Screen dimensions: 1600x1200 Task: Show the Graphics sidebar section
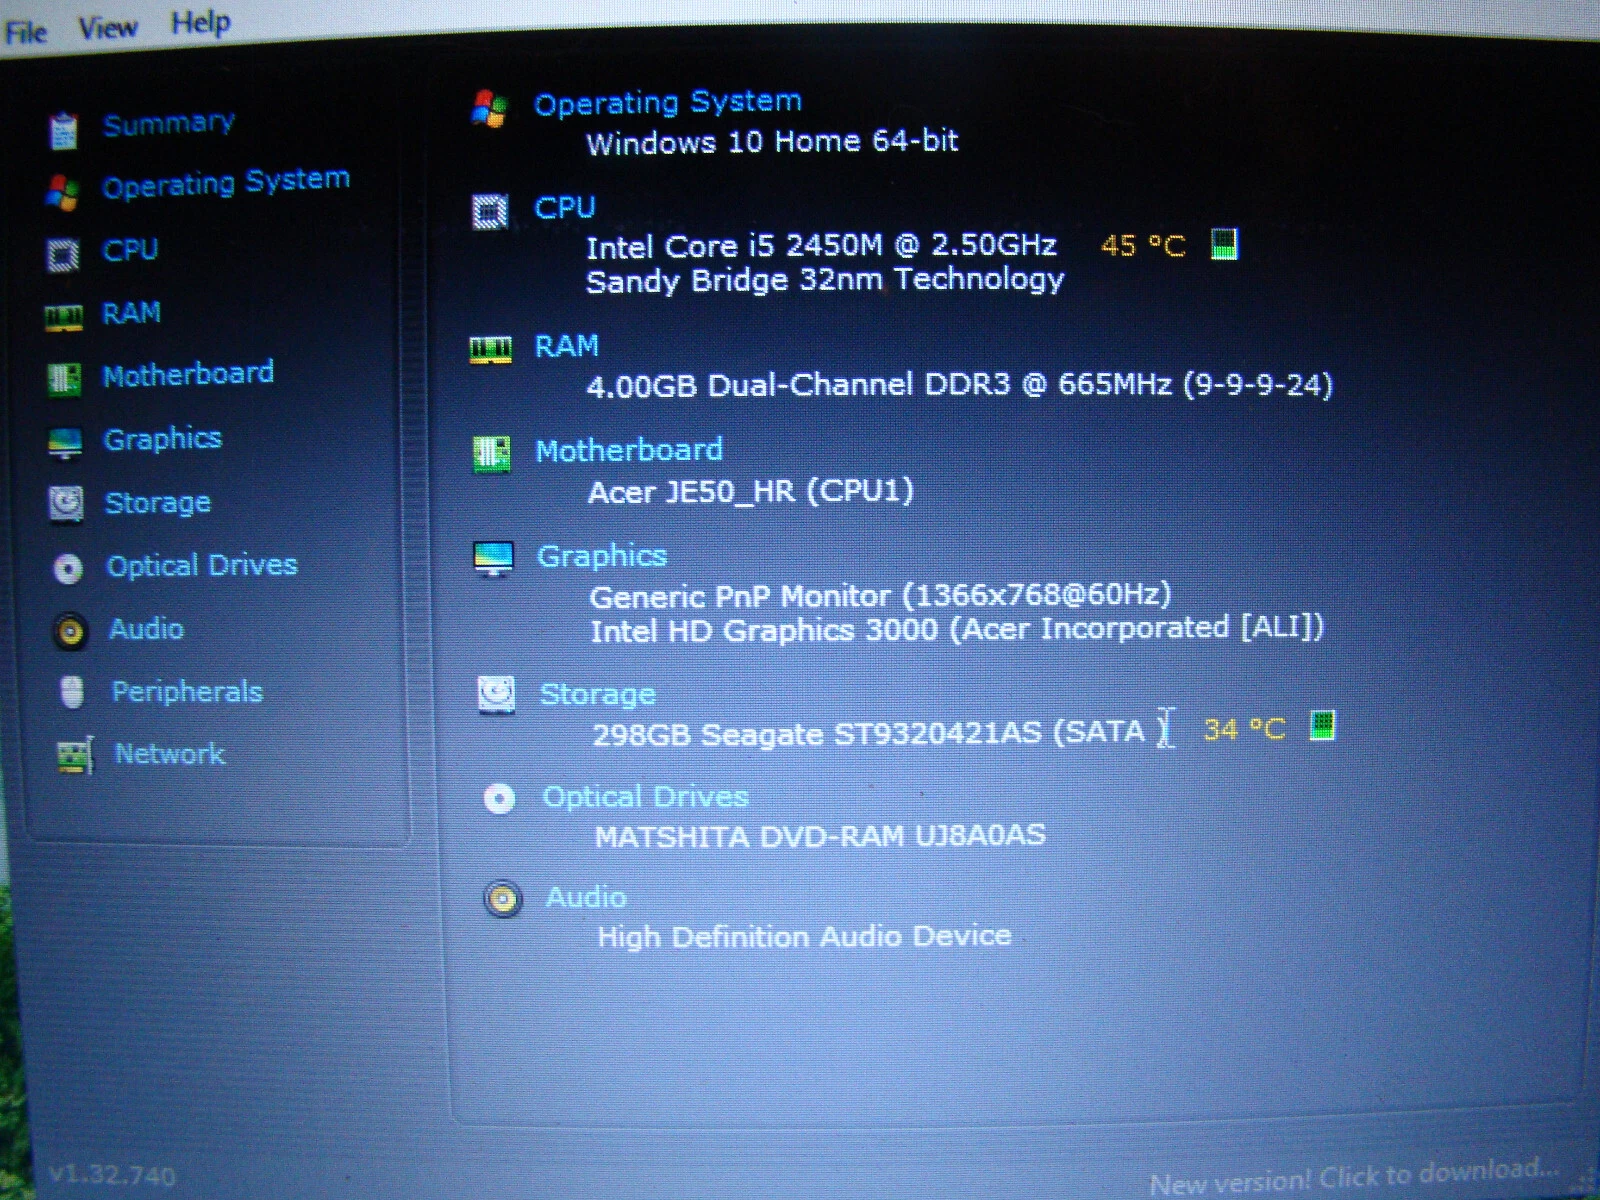[163, 439]
